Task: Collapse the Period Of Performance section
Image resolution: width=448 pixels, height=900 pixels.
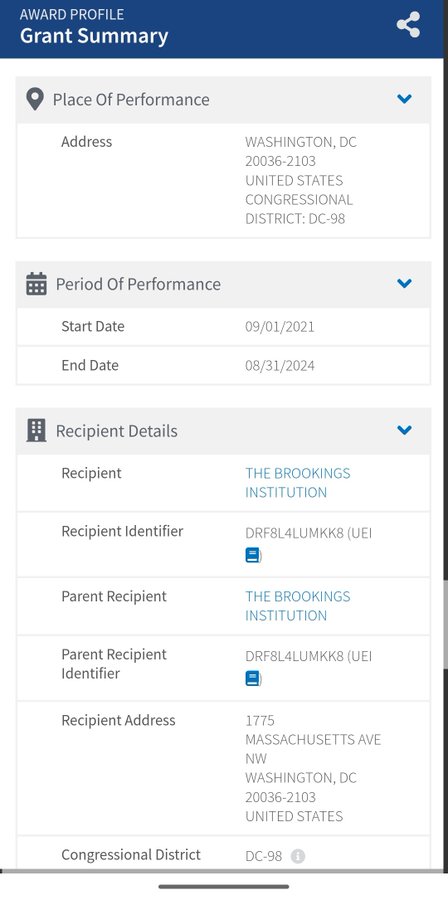Action: [x=404, y=283]
